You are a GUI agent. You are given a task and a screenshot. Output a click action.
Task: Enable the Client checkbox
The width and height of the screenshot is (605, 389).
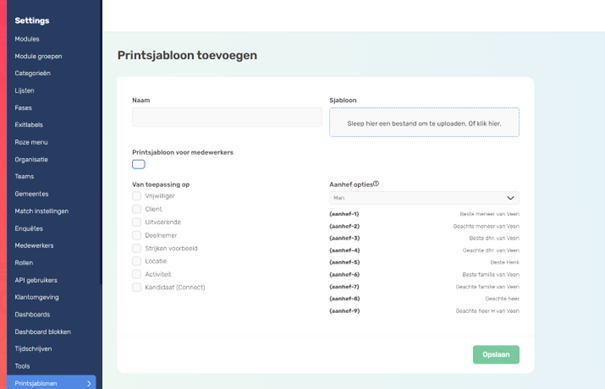(x=137, y=209)
